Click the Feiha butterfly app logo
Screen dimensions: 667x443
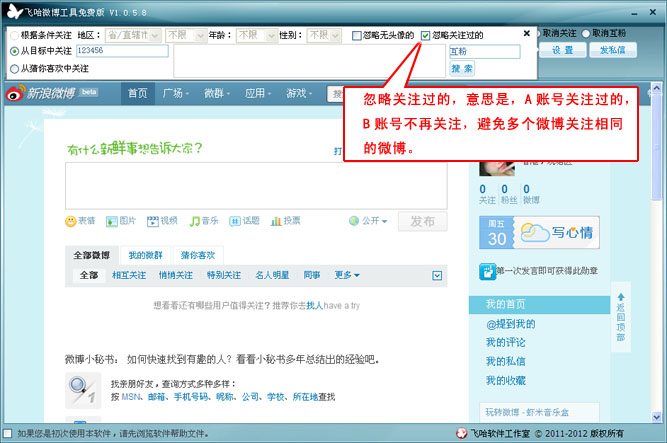click(x=14, y=11)
